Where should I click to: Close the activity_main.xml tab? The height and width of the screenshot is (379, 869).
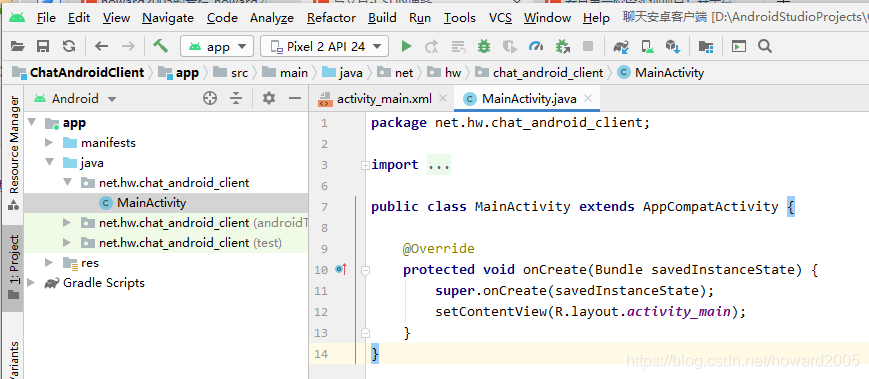tap(443, 99)
